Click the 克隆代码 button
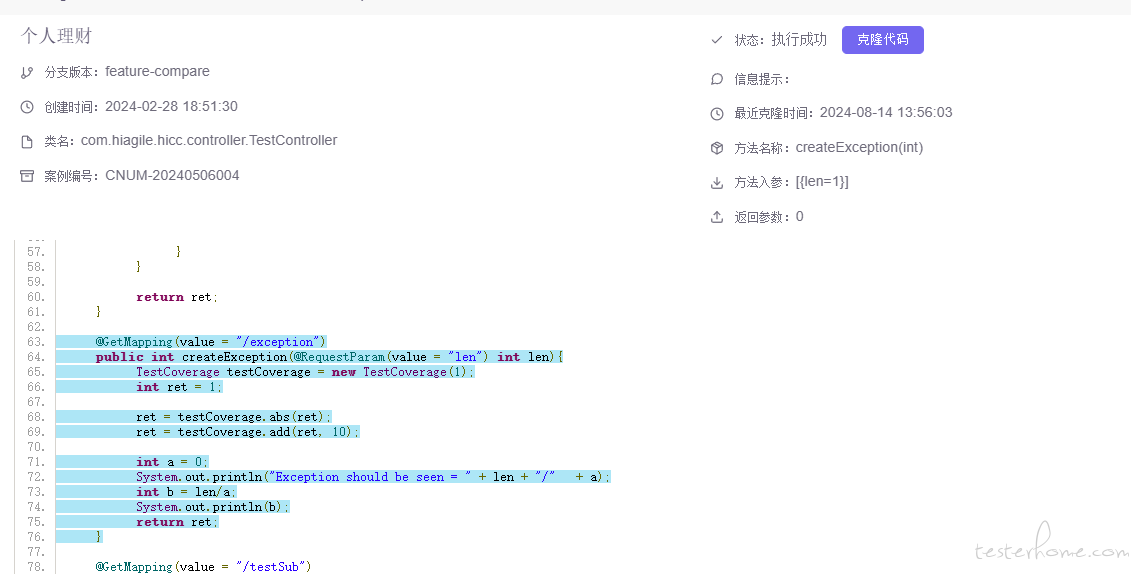This screenshot has width=1131, height=574. point(882,40)
